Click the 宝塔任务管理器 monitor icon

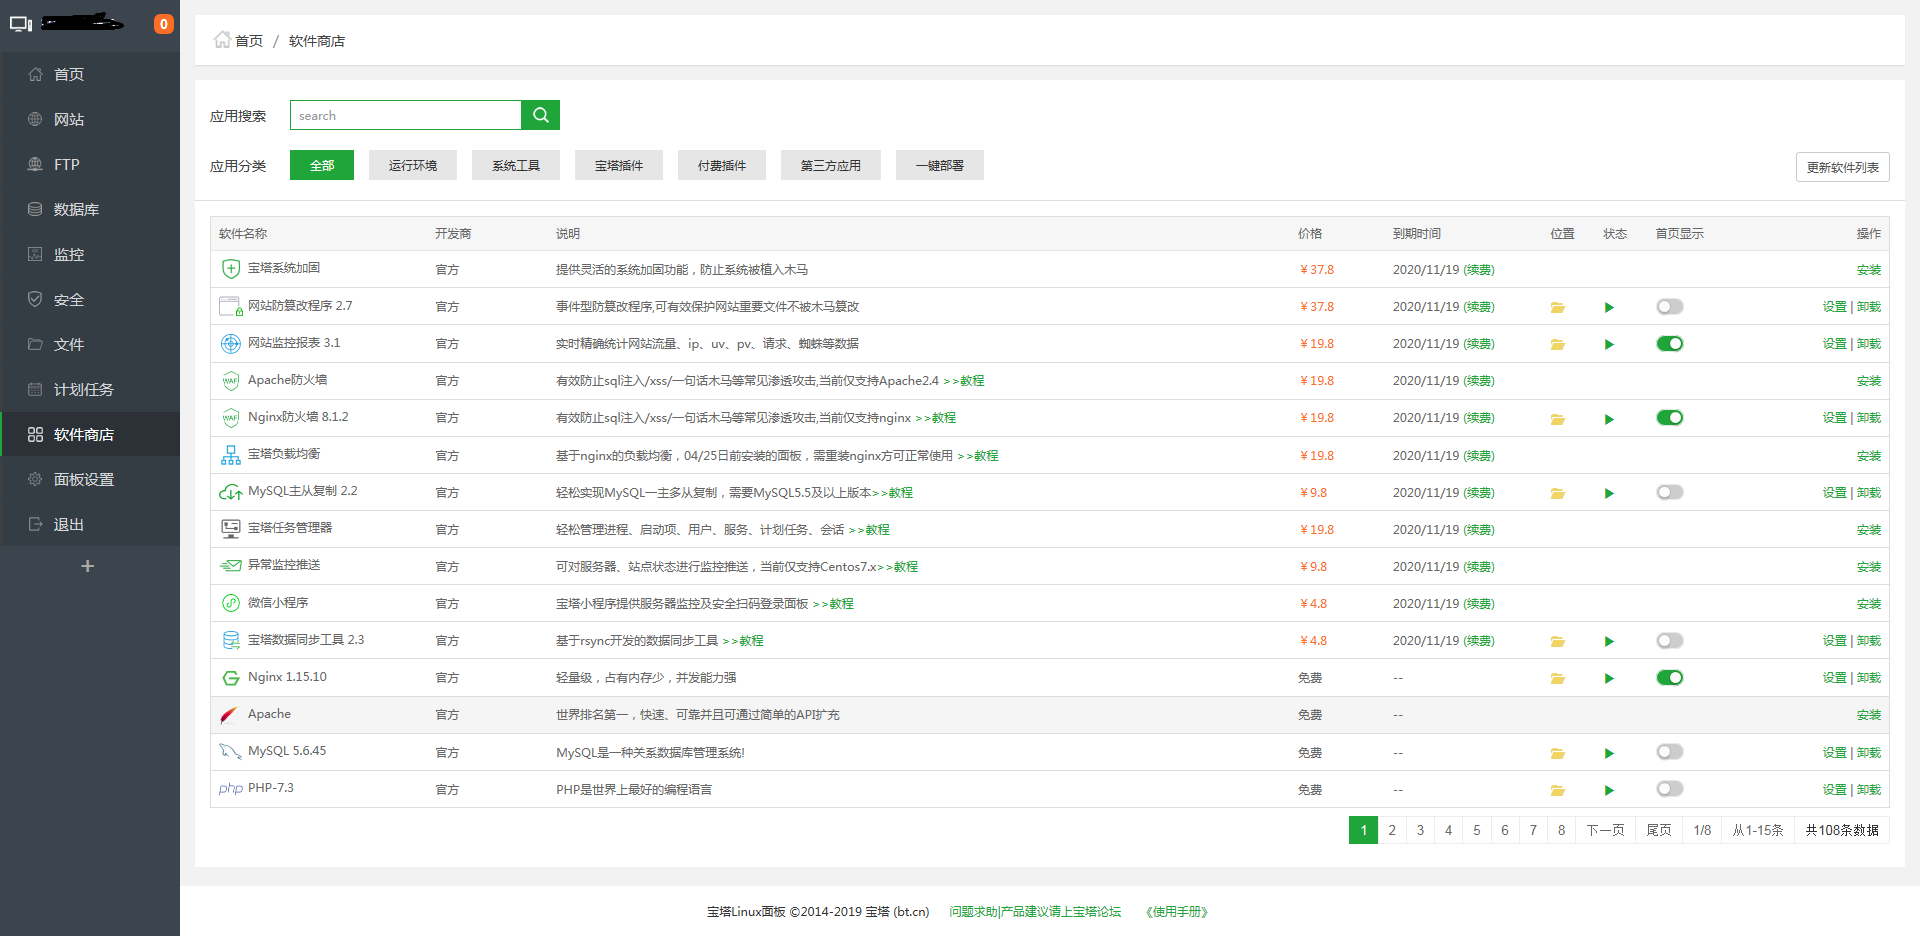[231, 529]
